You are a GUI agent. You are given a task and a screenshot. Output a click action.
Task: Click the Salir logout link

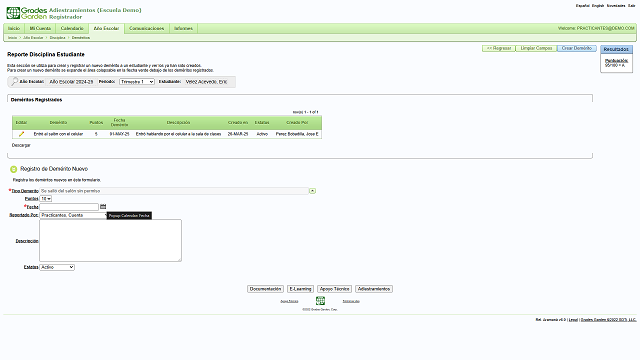[631, 6]
